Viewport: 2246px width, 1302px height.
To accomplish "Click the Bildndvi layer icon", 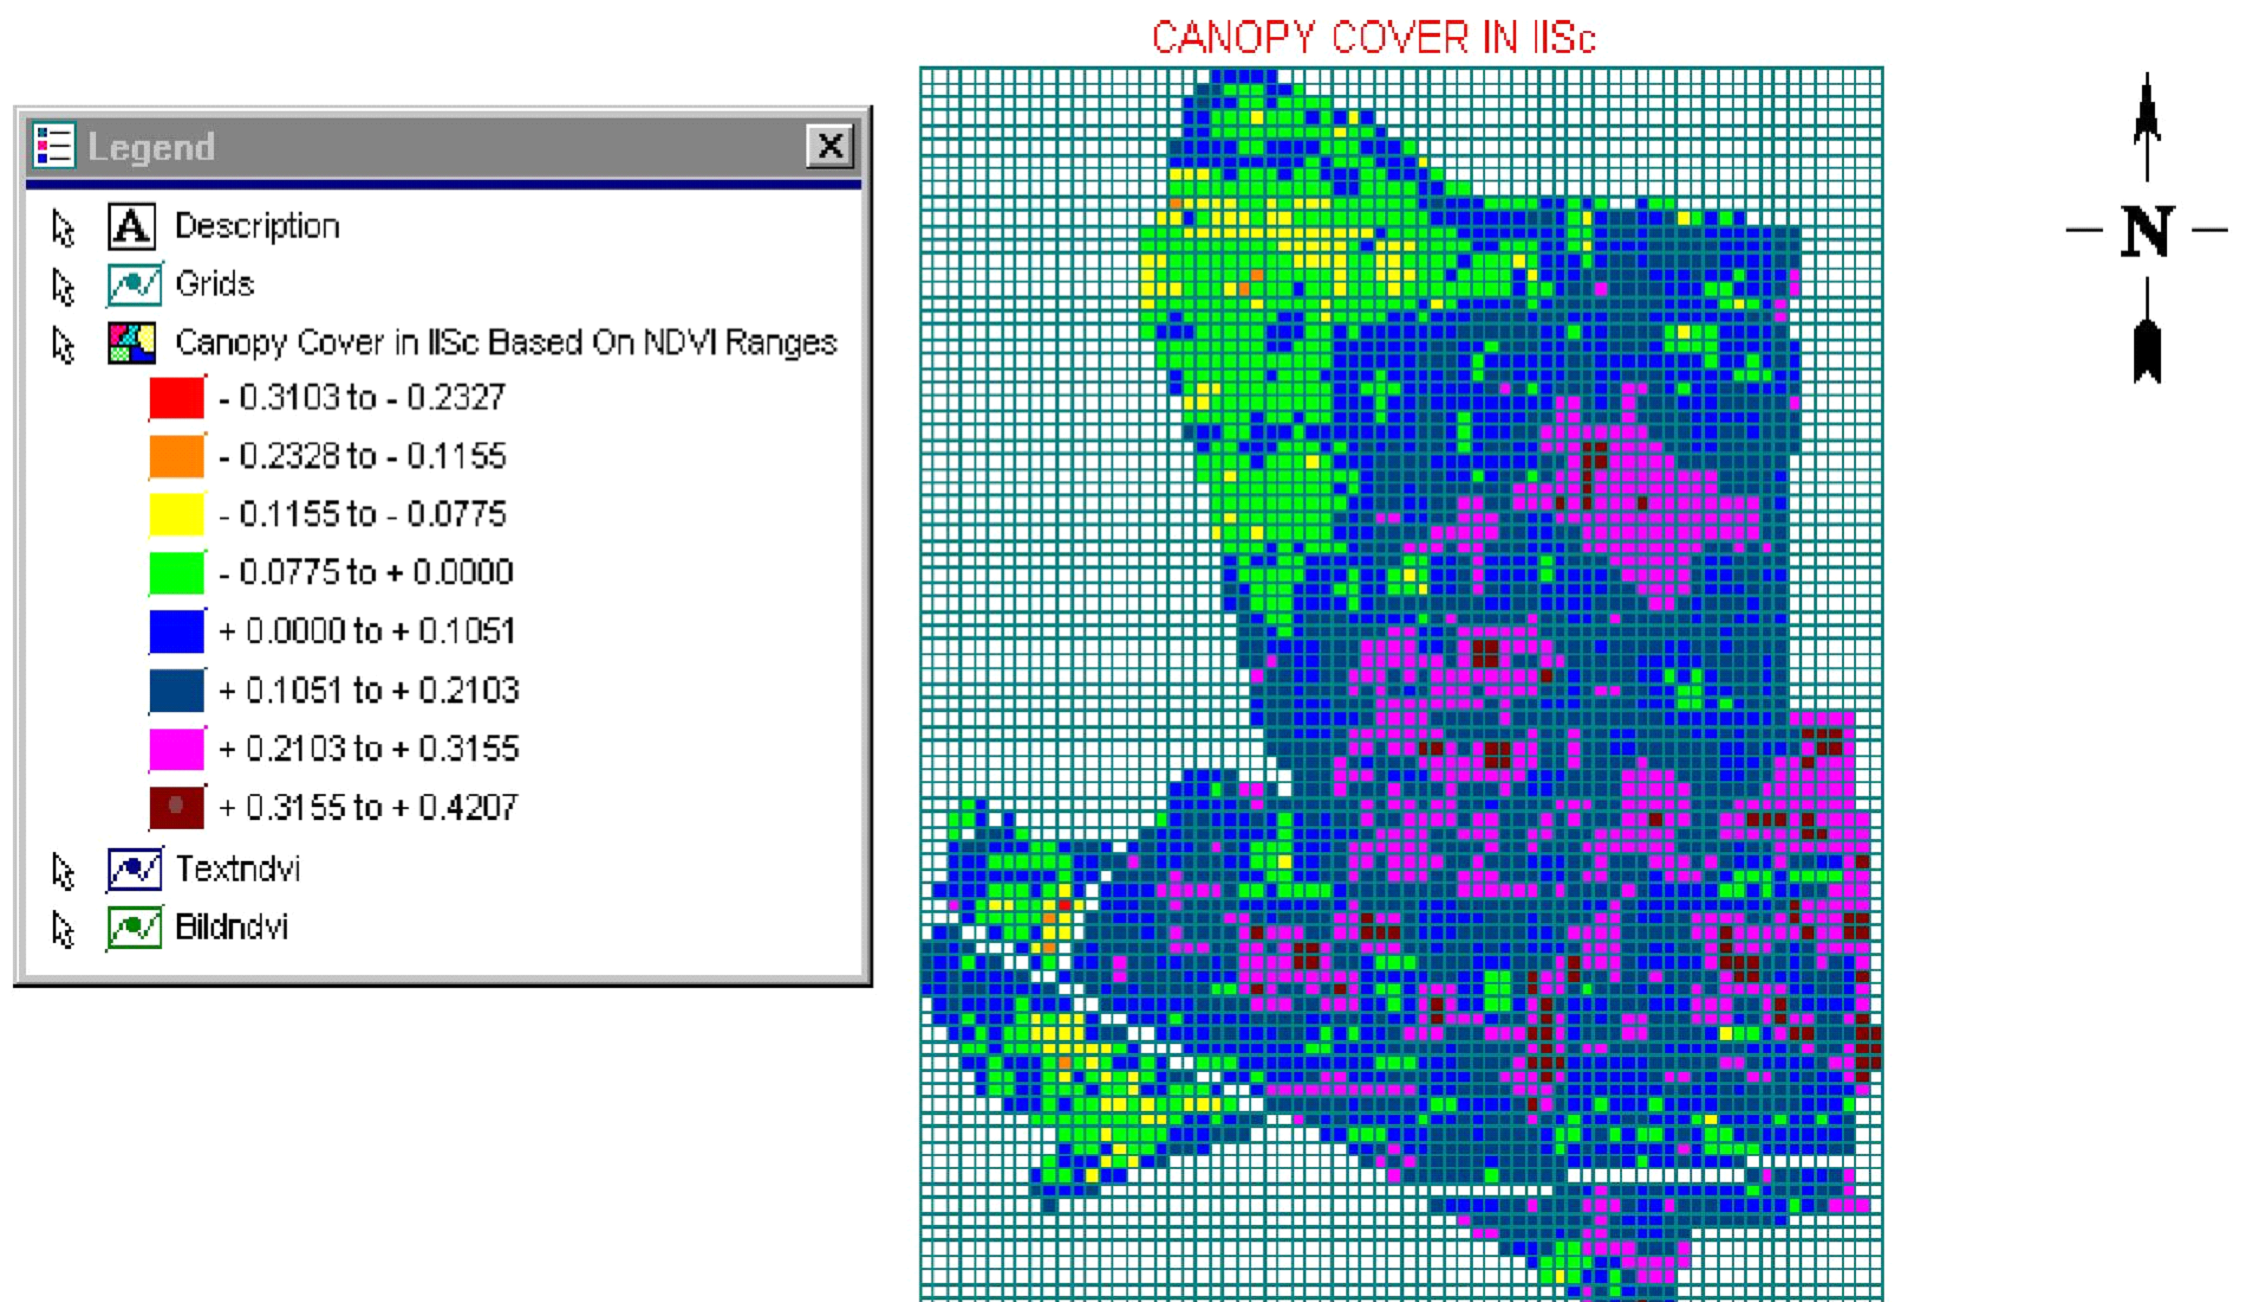I will pos(134,927).
